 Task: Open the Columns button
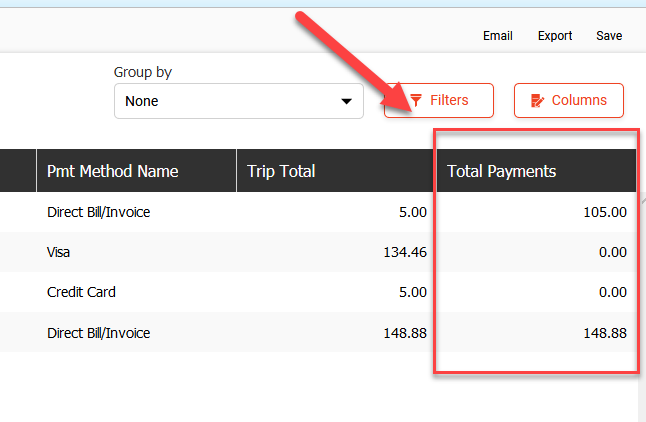(569, 101)
